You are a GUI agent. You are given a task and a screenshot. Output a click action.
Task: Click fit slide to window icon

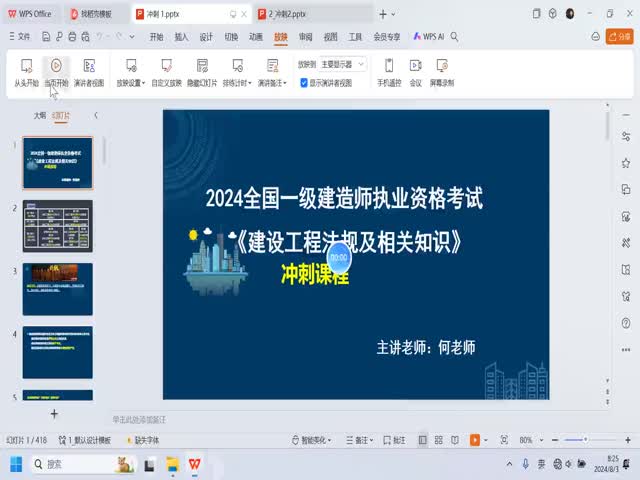(504, 440)
